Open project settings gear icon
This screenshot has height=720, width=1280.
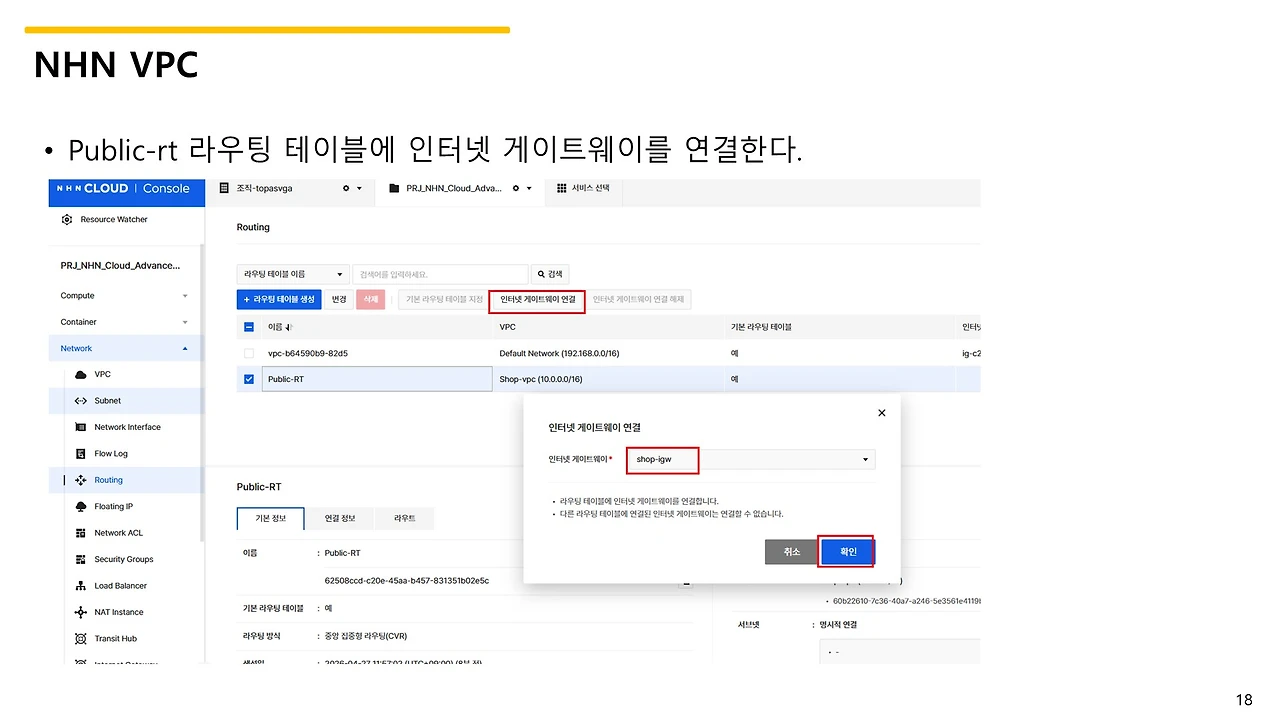pos(516,188)
